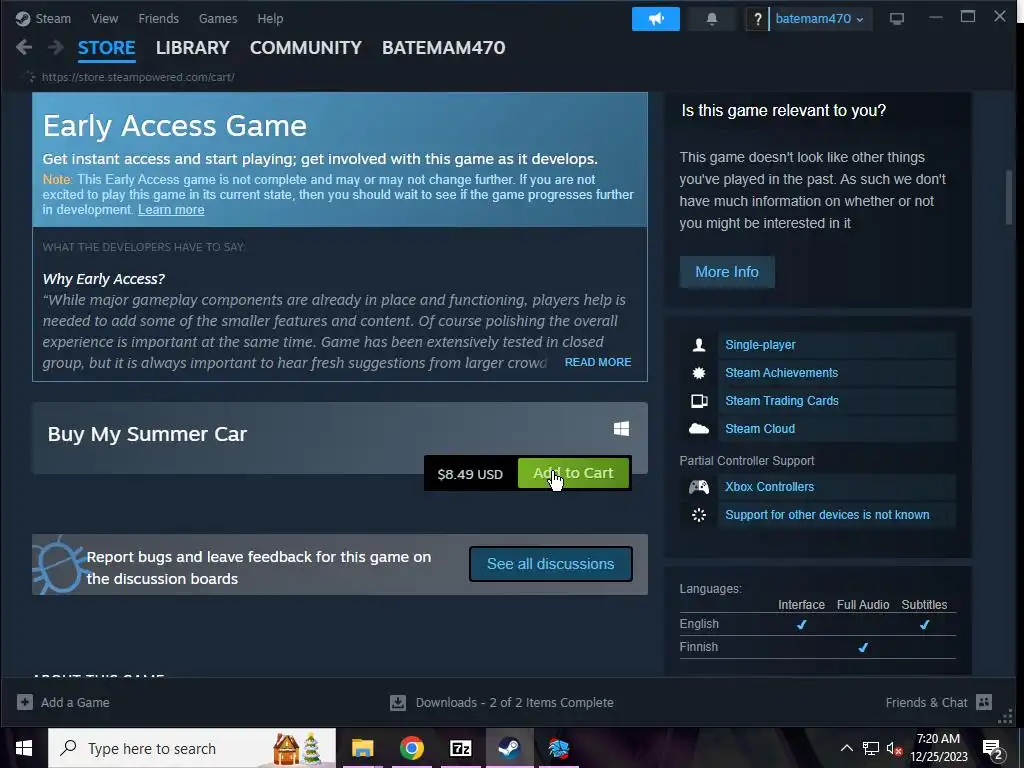Click the store URL address text

(x=138, y=77)
